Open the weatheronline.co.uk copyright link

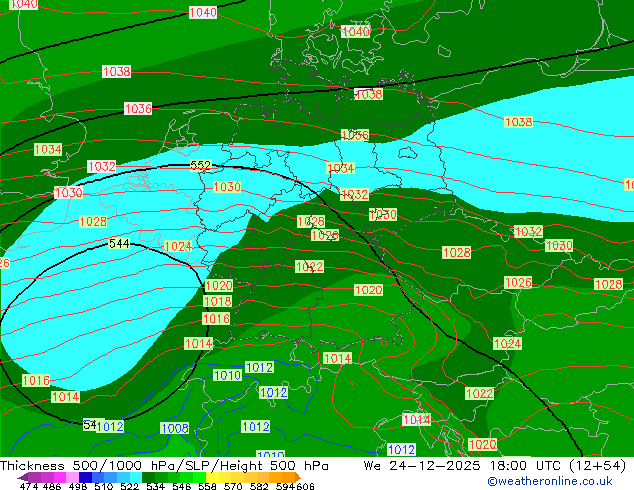point(550,481)
